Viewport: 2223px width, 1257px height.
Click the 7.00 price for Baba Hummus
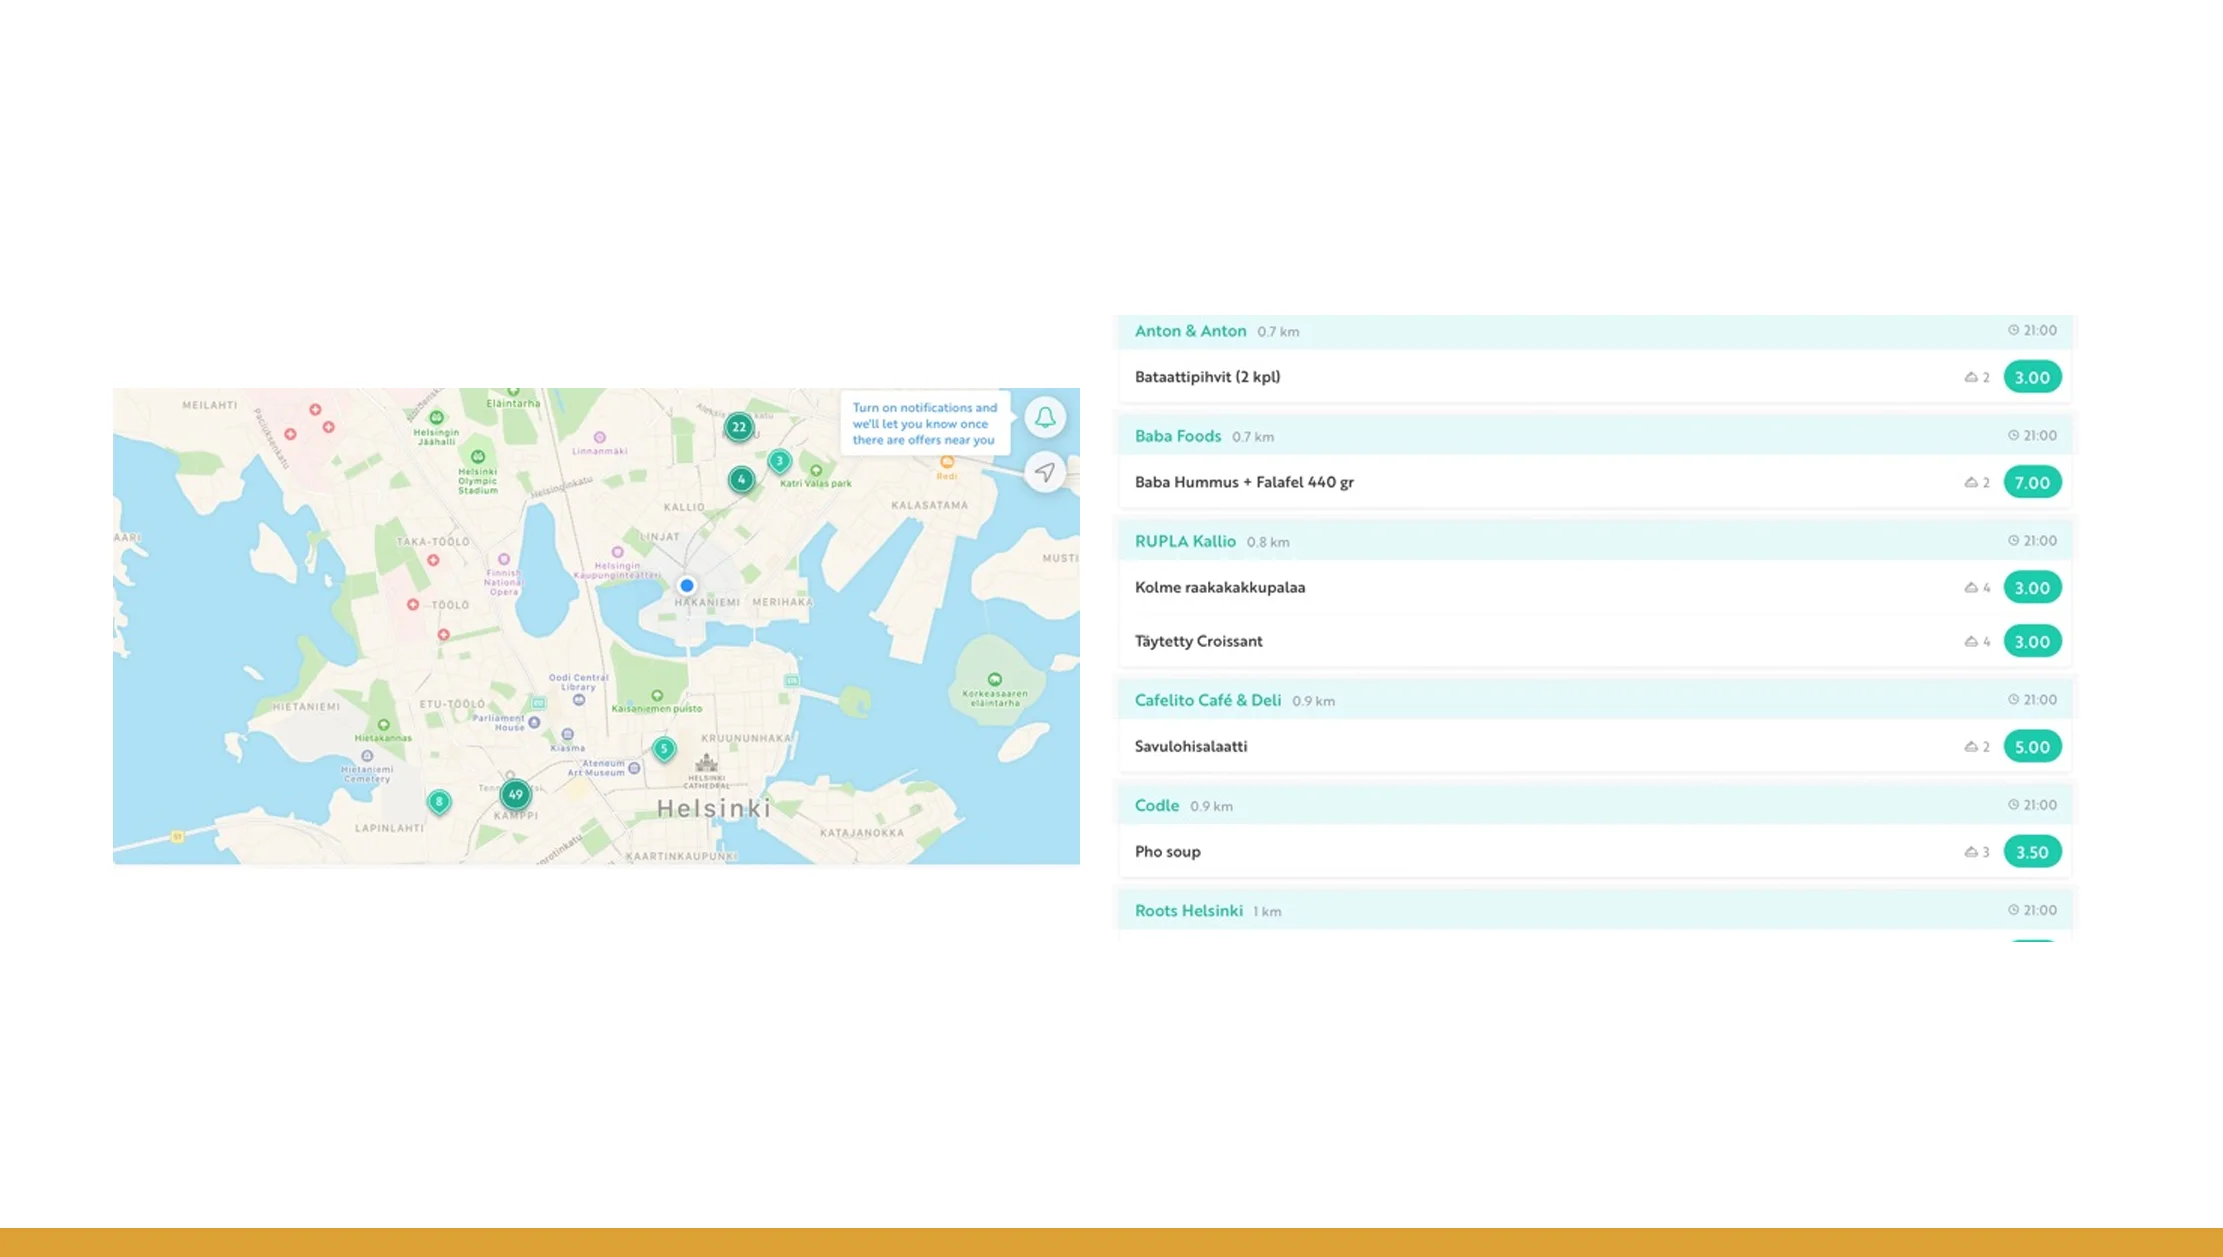2032,482
